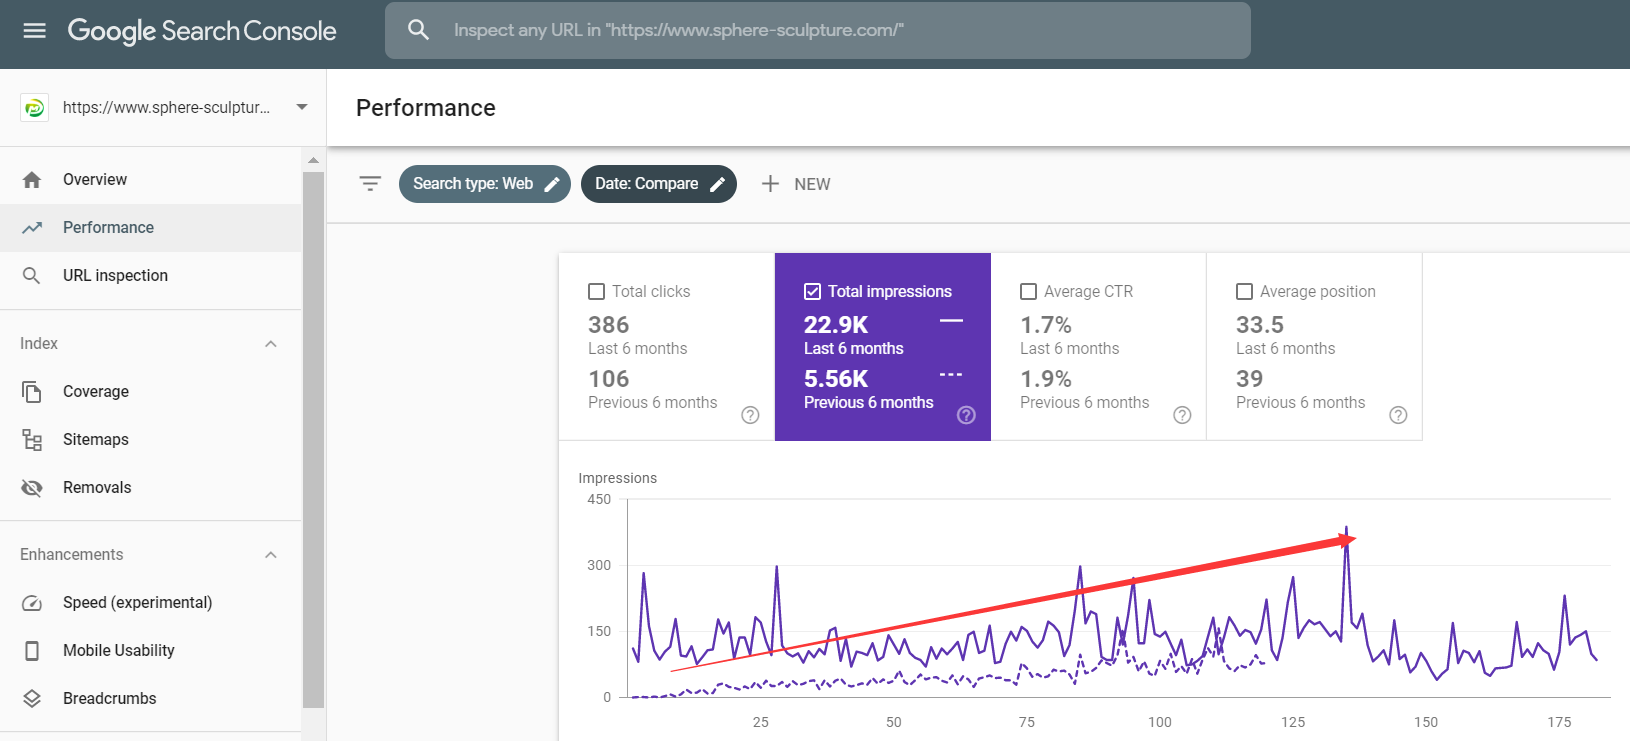Click the Speed gauge icon
The width and height of the screenshot is (1630, 741).
(32, 603)
